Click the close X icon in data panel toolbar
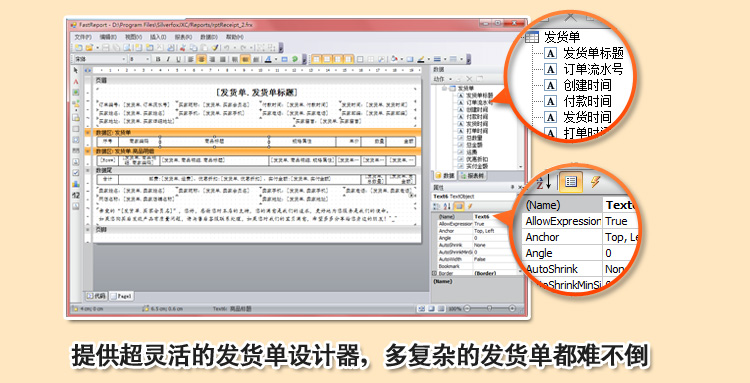 pos(469,79)
